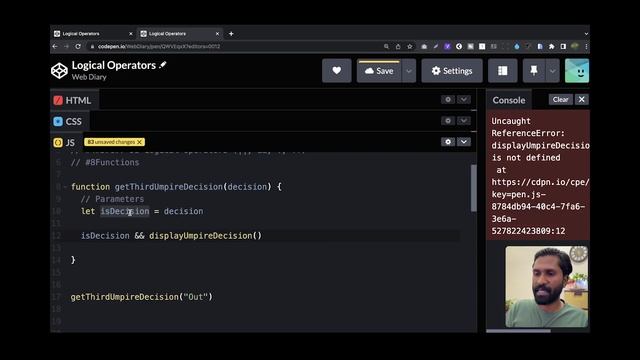Select the HTML editor header
Image resolution: width=640 pixels, height=360 pixels.
point(73,100)
